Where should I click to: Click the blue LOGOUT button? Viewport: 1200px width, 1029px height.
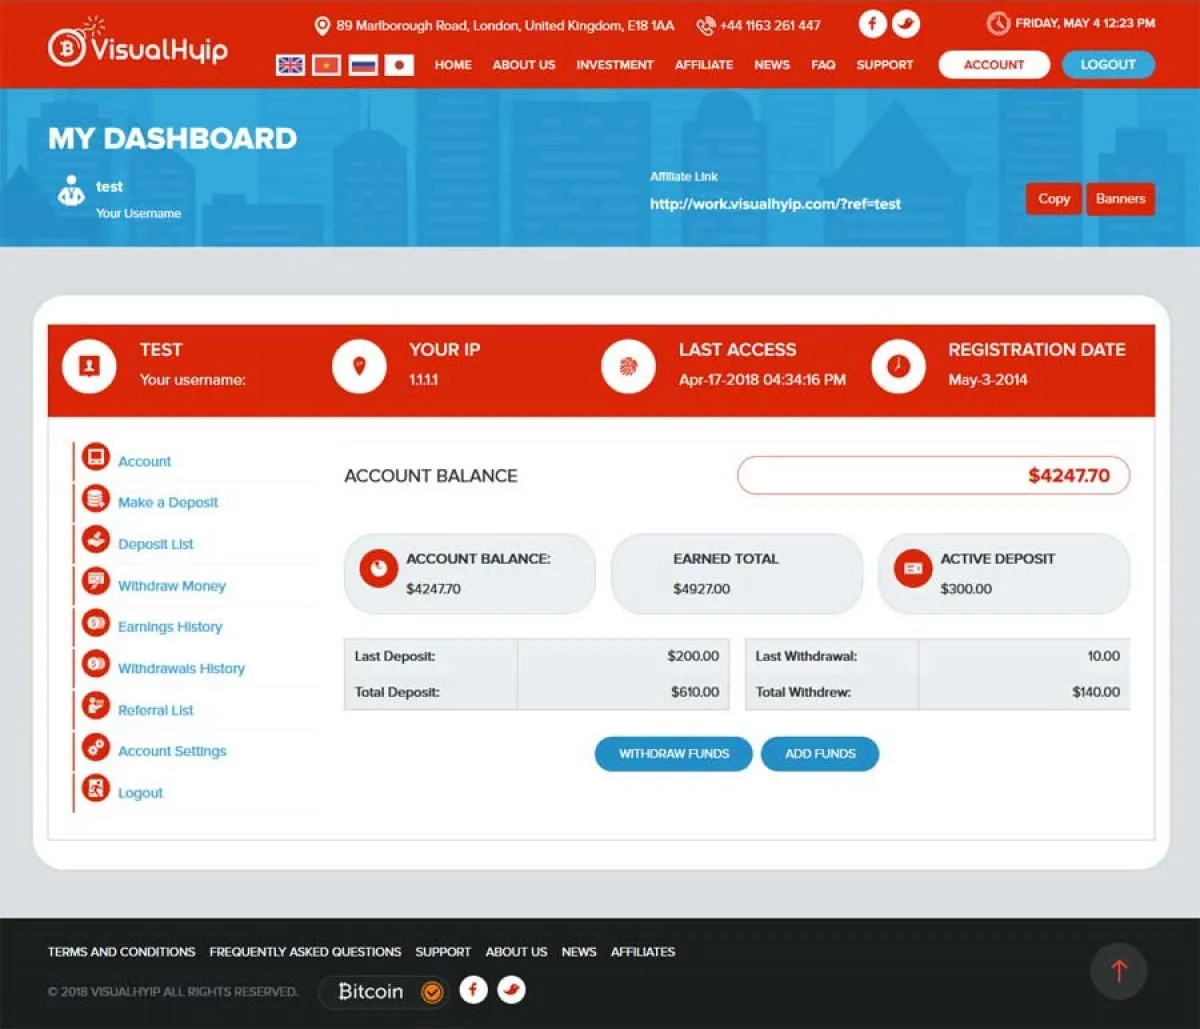[x=1108, y=65]
